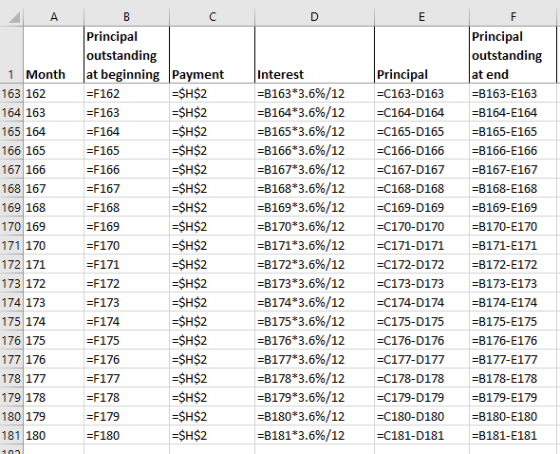Viewport: 560px width, 454px height.
Task: Click month cell with value 172
Action: point(54,283)
